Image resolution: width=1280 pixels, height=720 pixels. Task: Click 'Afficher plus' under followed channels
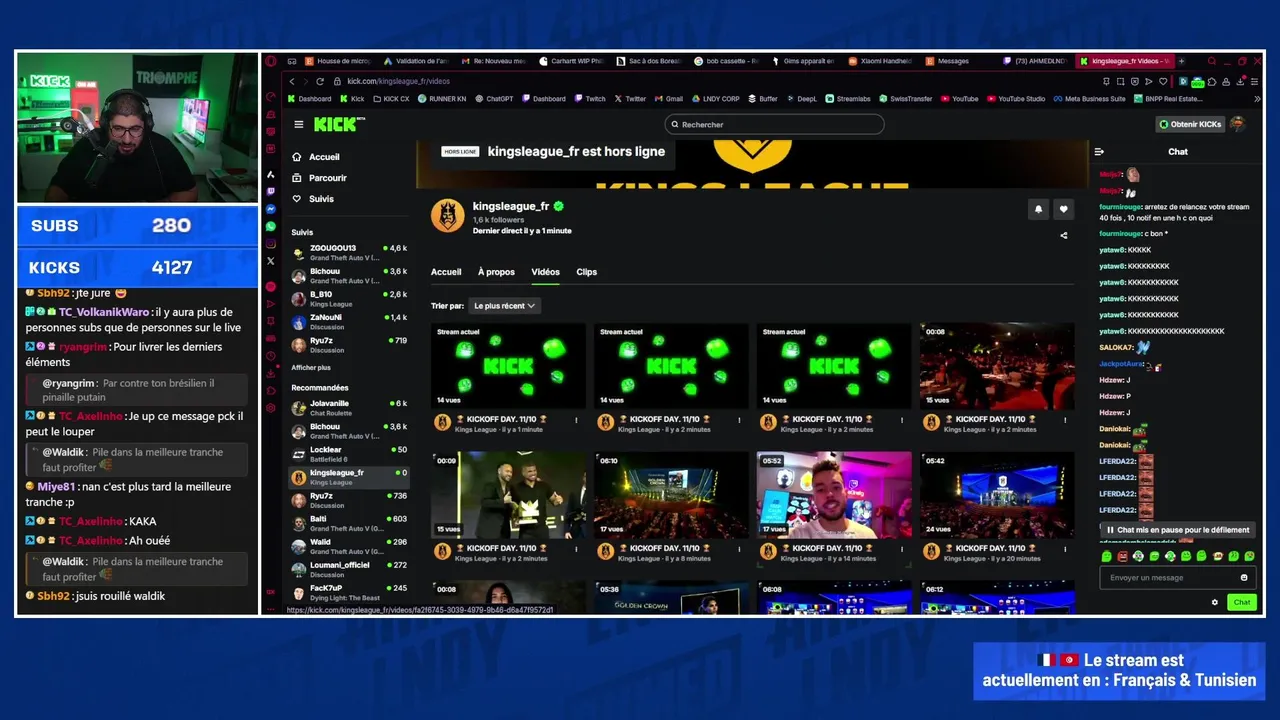[x=311, y=368]
